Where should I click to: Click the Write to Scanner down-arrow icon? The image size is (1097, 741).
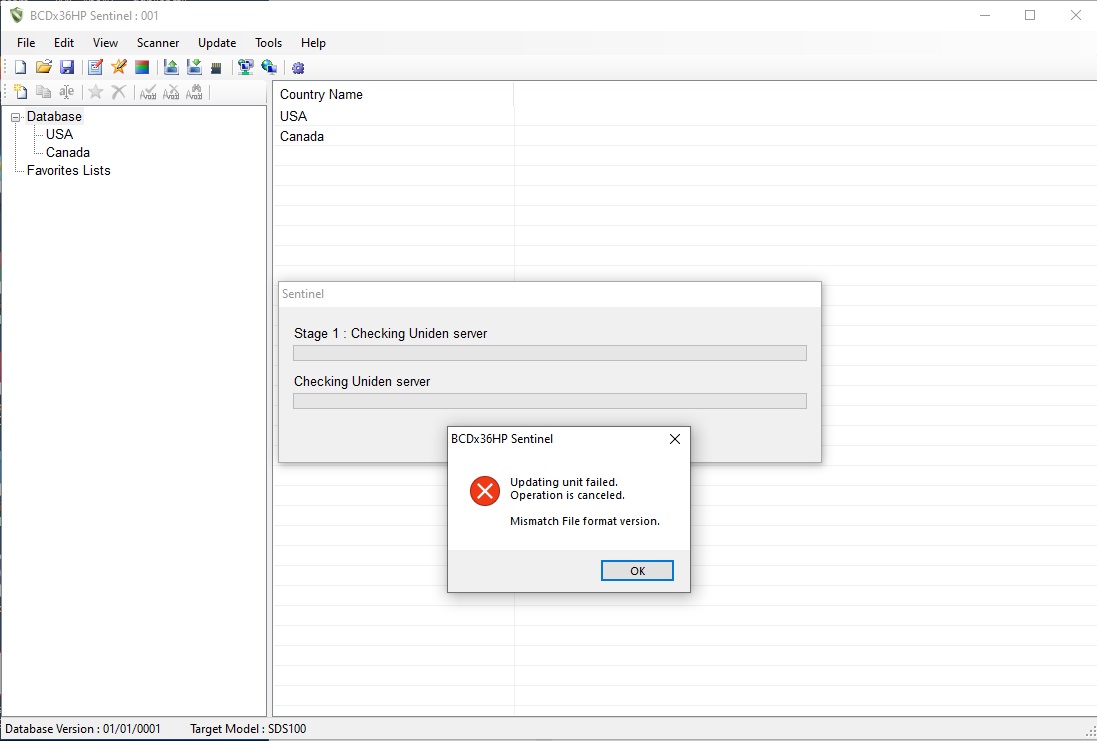click(x=194, y=67)
